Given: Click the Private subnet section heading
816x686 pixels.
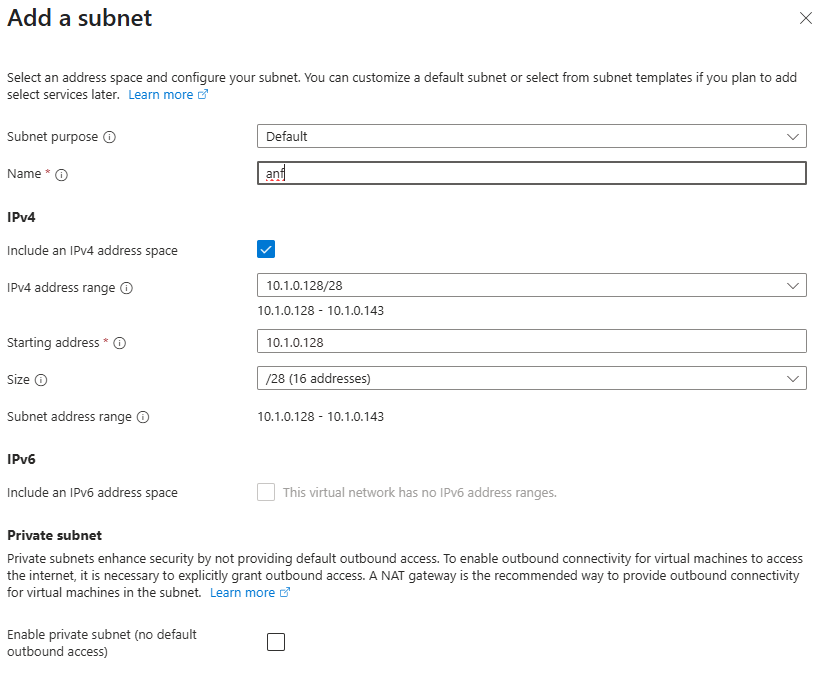Looking at the screenshot, I should click(x=55, y=535).
